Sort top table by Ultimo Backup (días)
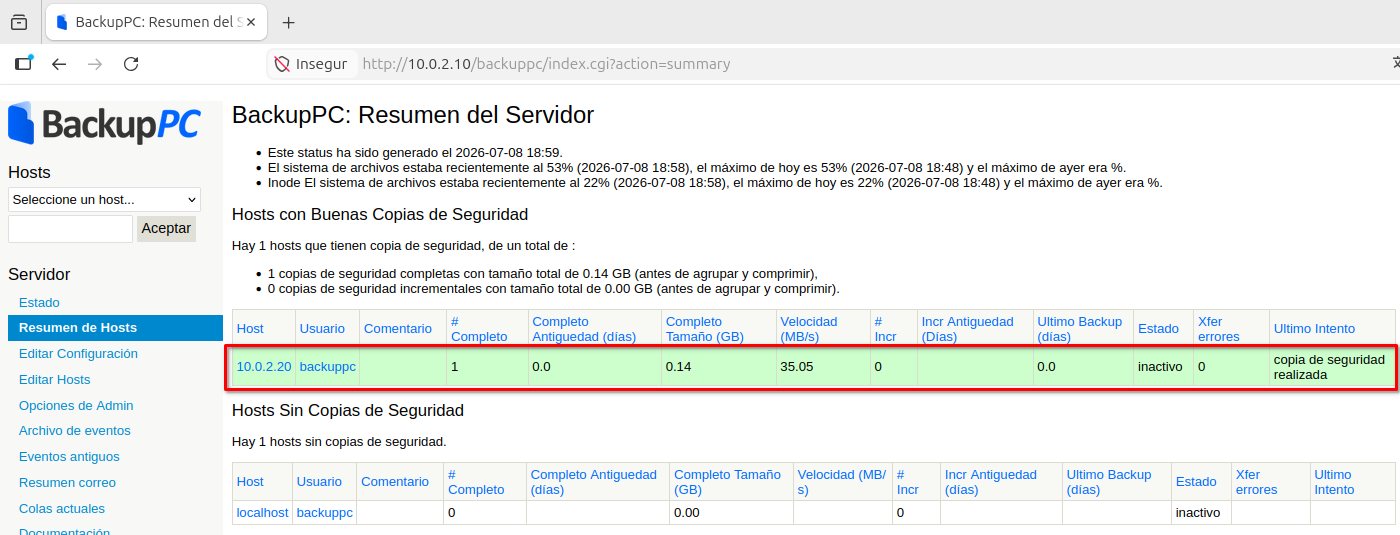This screenshot has height=535, width=1400. 1080,329
